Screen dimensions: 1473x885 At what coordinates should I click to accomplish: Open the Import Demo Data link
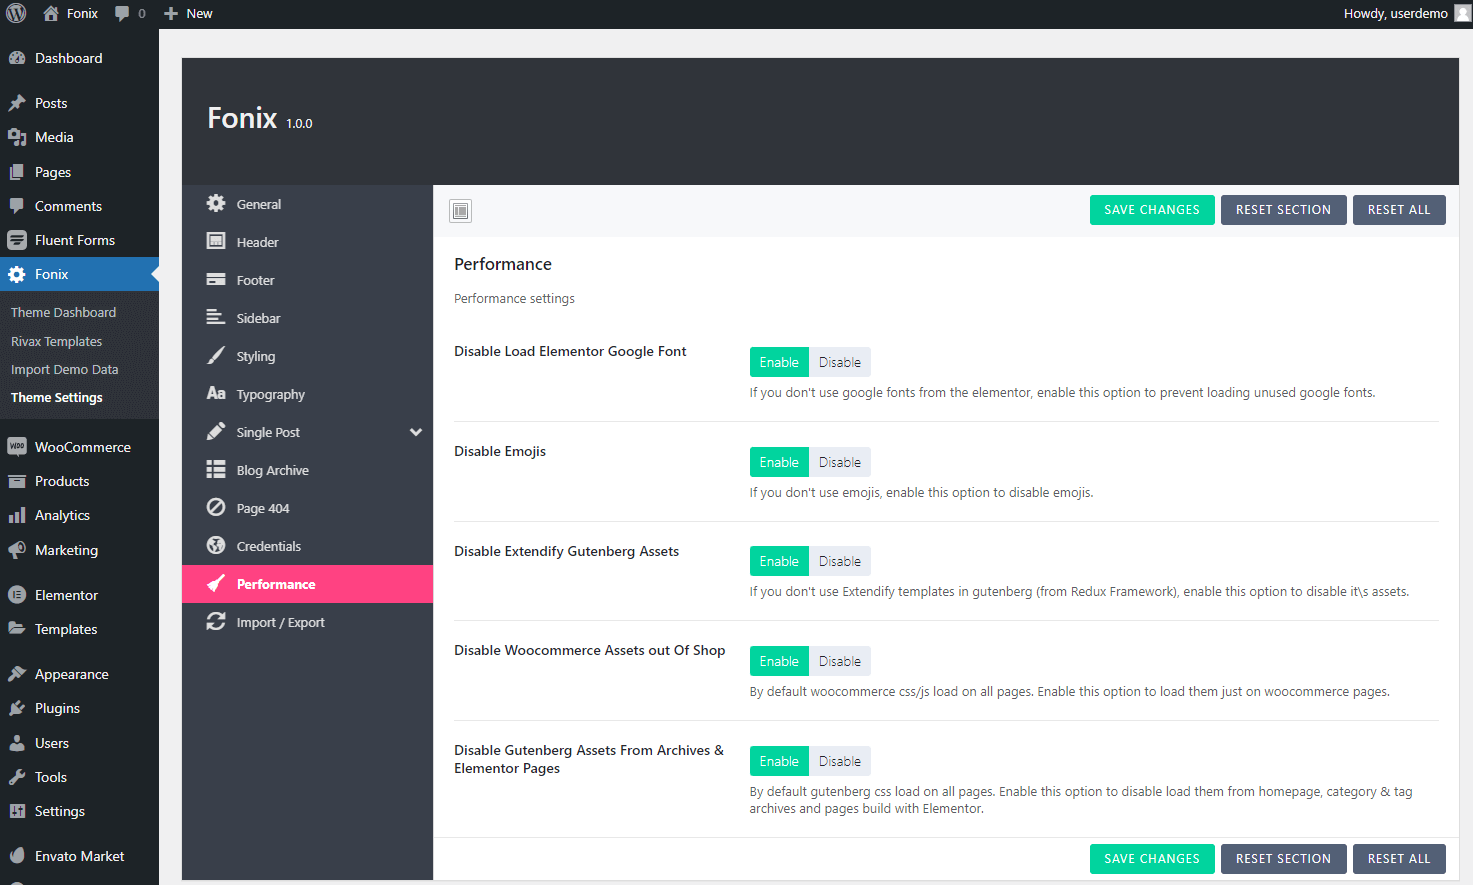[x=64, y=369]
